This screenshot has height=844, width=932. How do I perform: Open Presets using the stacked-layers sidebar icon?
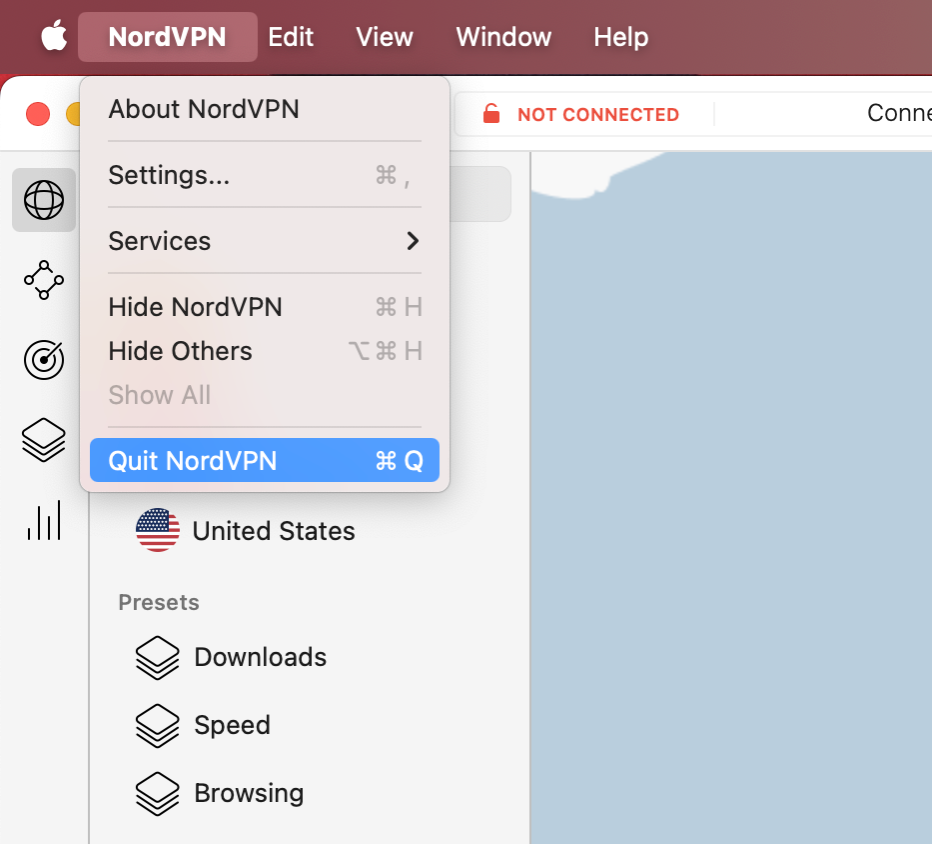pos(43,440)
